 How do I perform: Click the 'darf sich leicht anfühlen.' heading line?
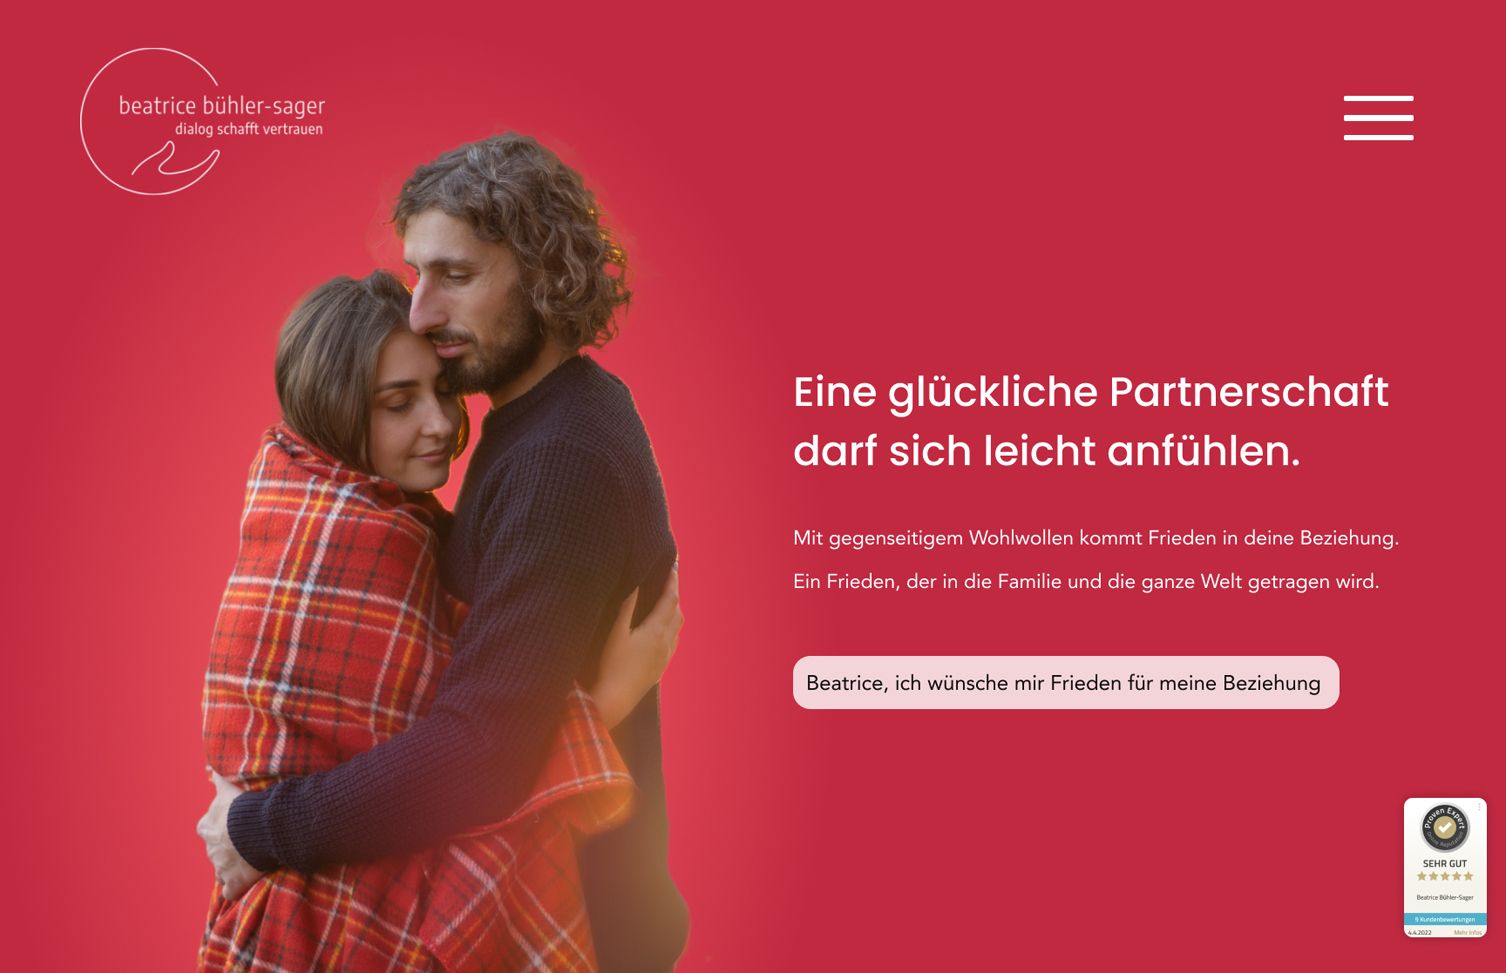(1047, 451)
